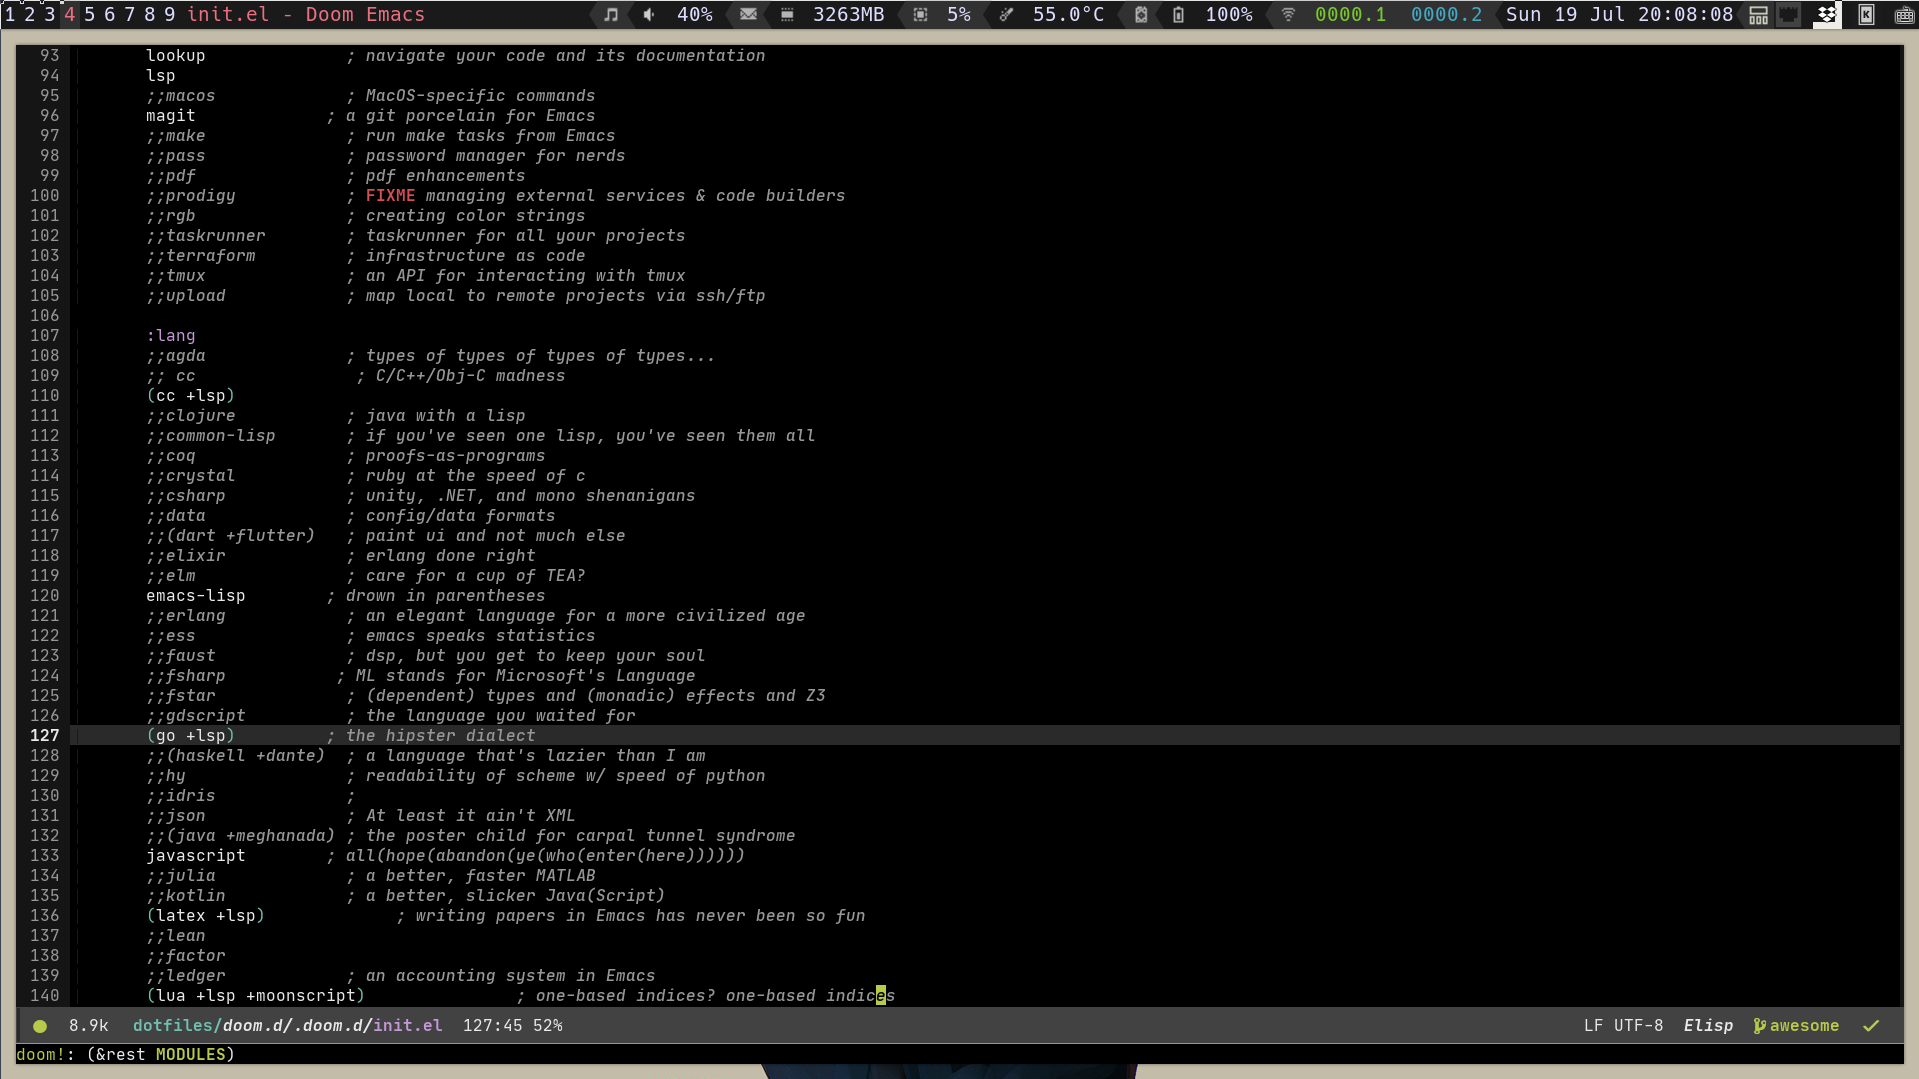The image size is (1919, 1079).
Task: Select workspace 9 tag
Action: pos(169,15)
